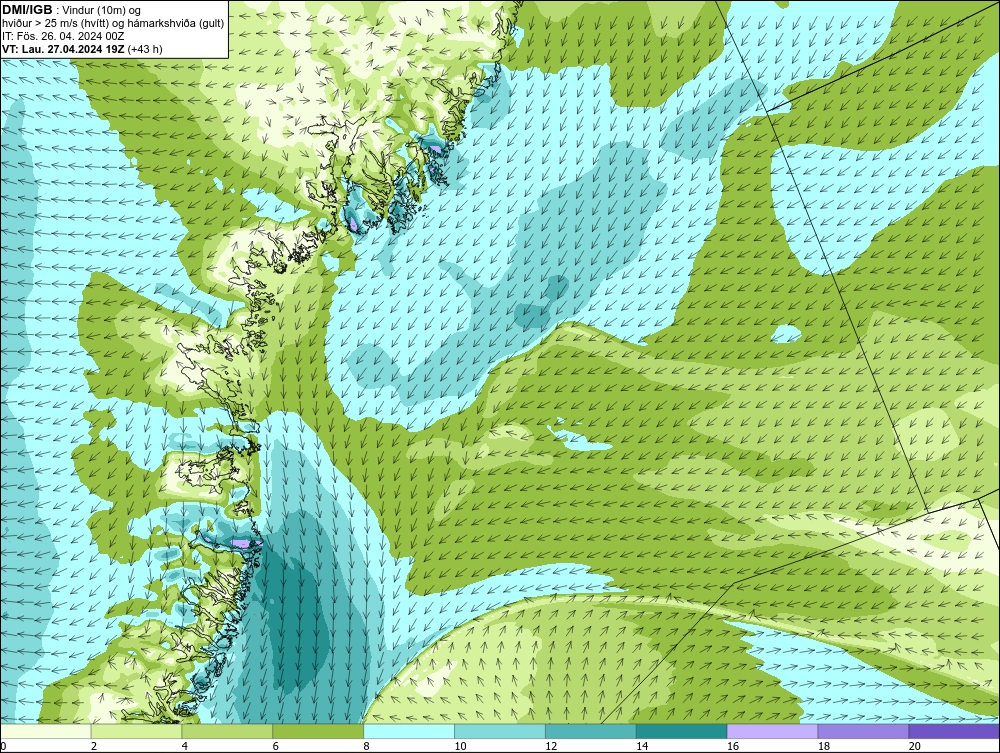Select the above 20 m/s dark purple swatch
The image size is (1000, 753).
954,731
